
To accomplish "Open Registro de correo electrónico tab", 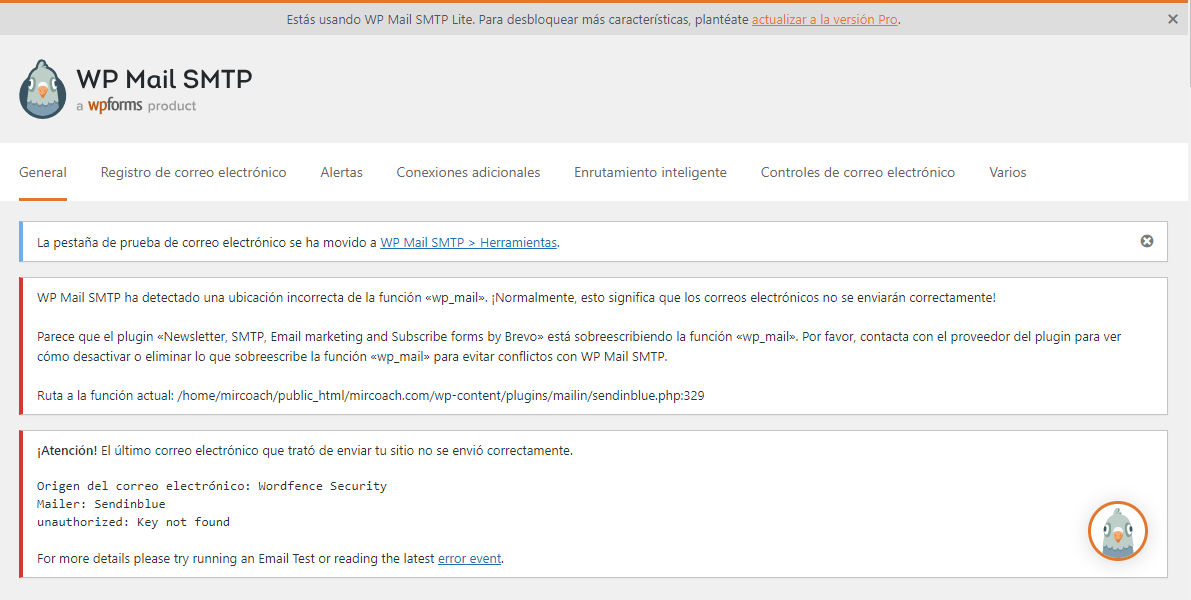I will 194,172.
